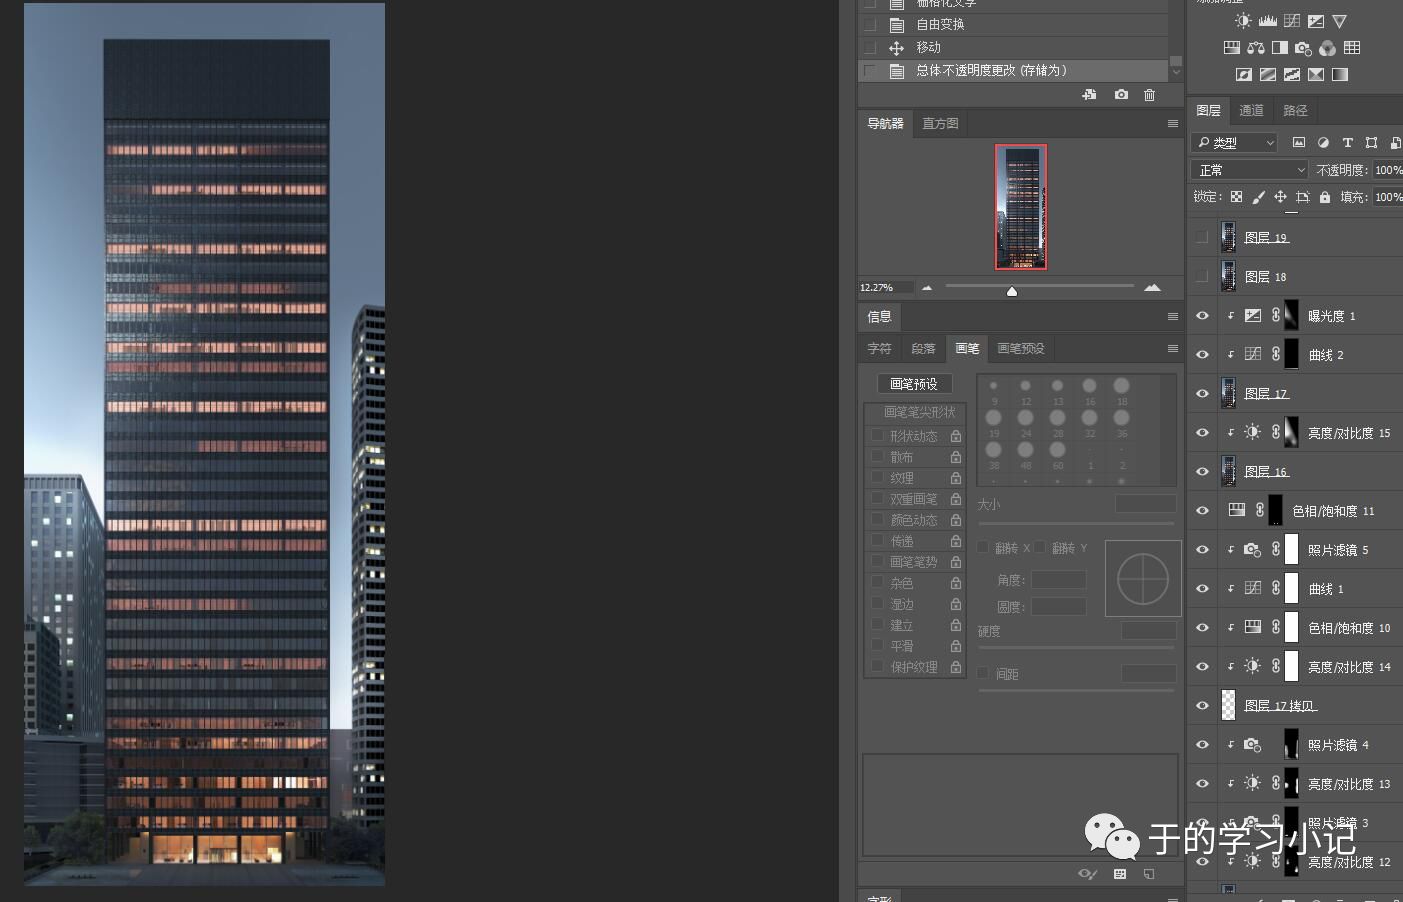Select the 自由变换 history state
The height and width of the screenshot is (902, 1403).
[x=1013, y=24]
